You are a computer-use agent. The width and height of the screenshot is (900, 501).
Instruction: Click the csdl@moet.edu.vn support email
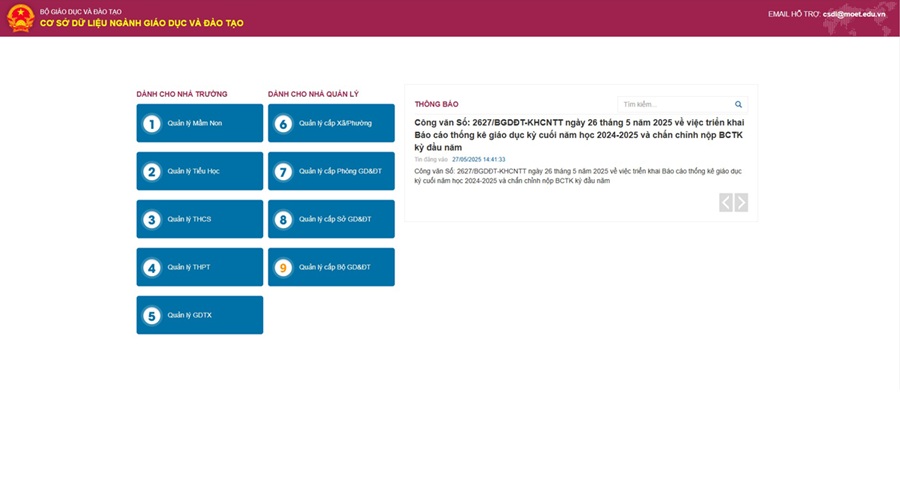coord(853,14)
